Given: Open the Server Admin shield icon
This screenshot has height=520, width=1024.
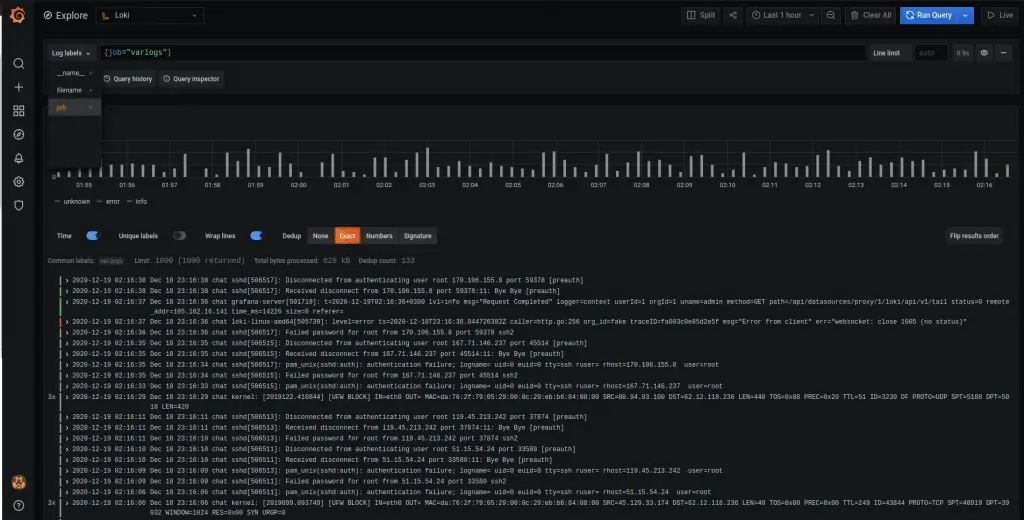Looking at the screenshot, I should point(18,205).
